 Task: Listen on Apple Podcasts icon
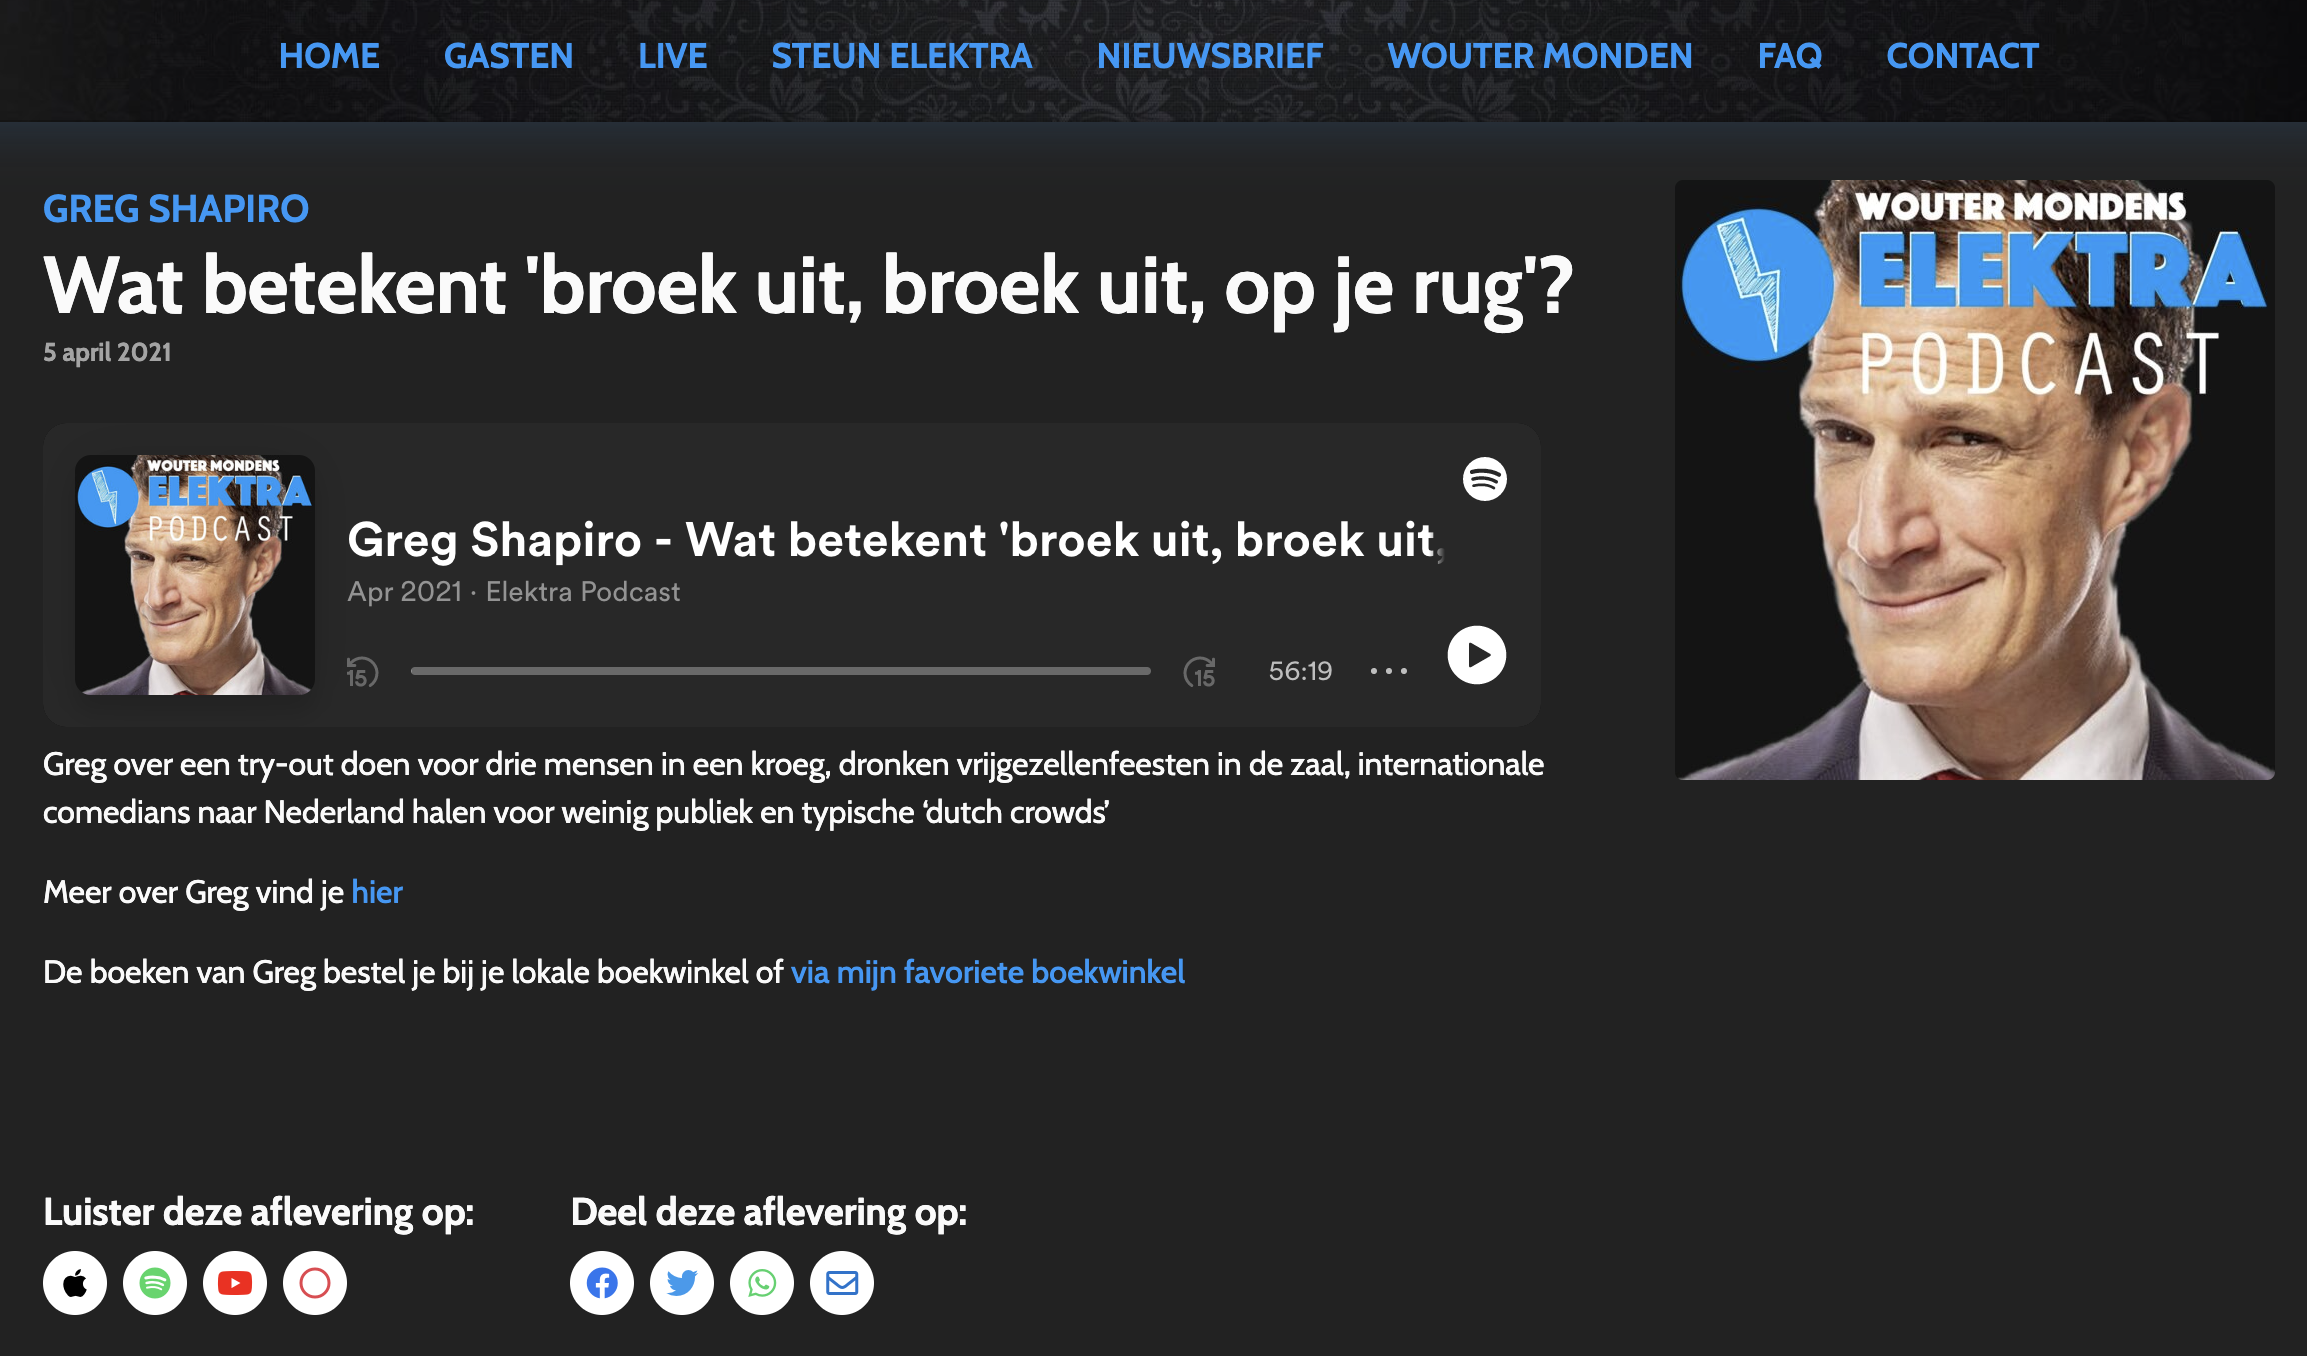tap(75, 1283)
